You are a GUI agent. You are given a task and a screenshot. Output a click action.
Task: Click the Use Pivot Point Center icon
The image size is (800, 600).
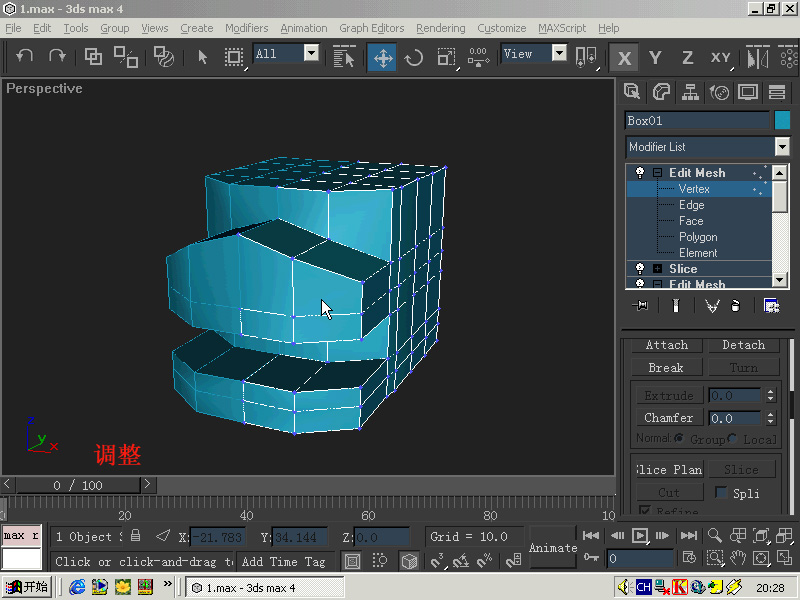click(586, 57)
